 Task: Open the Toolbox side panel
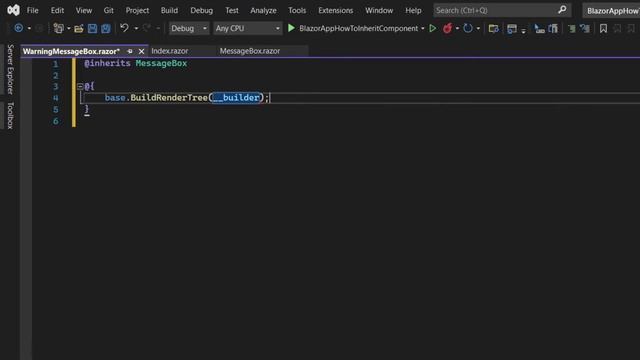click(10, 116)
